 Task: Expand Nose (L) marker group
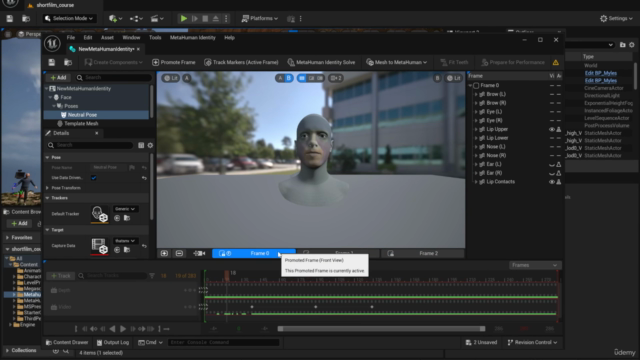pos(476,147)
